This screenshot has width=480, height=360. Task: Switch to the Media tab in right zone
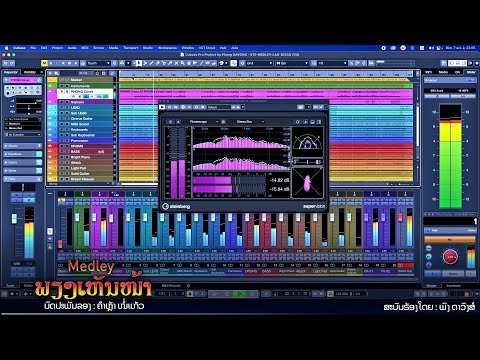pyautogui.click(x=443, y=72)
